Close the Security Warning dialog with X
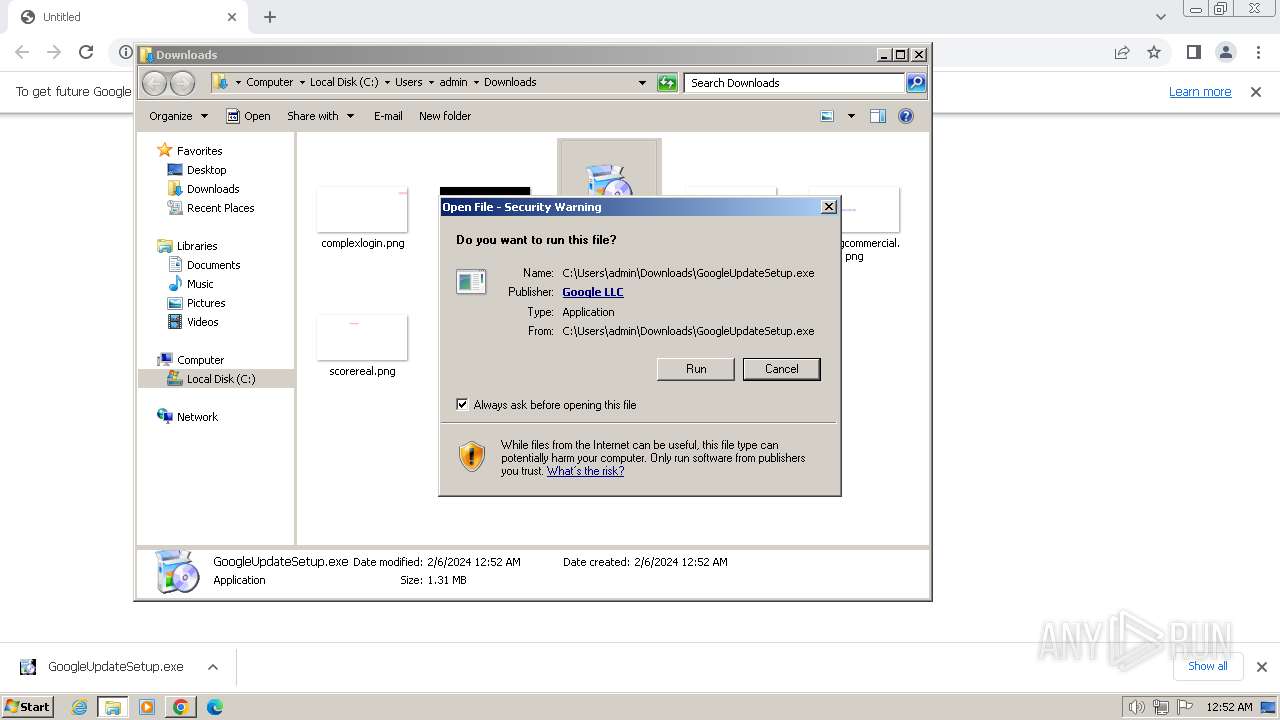 click(x=828, y=207)
